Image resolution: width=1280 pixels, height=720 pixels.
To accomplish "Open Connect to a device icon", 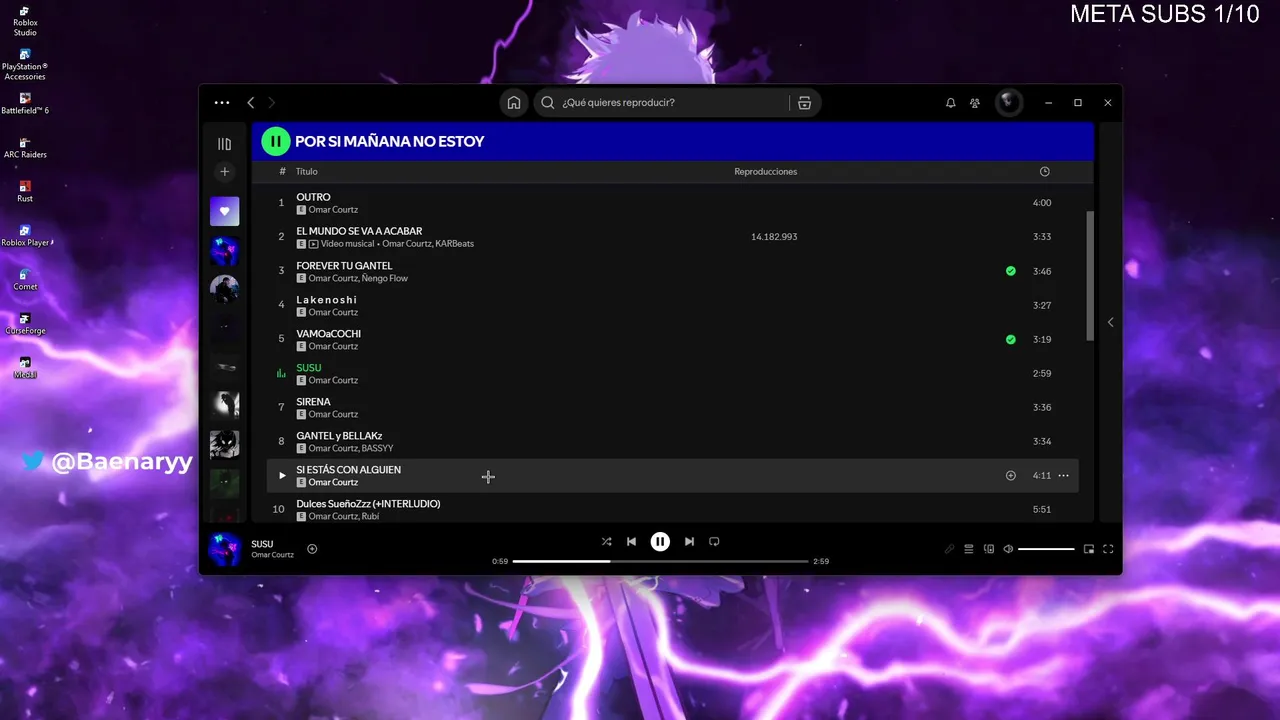I will [989, 549].
